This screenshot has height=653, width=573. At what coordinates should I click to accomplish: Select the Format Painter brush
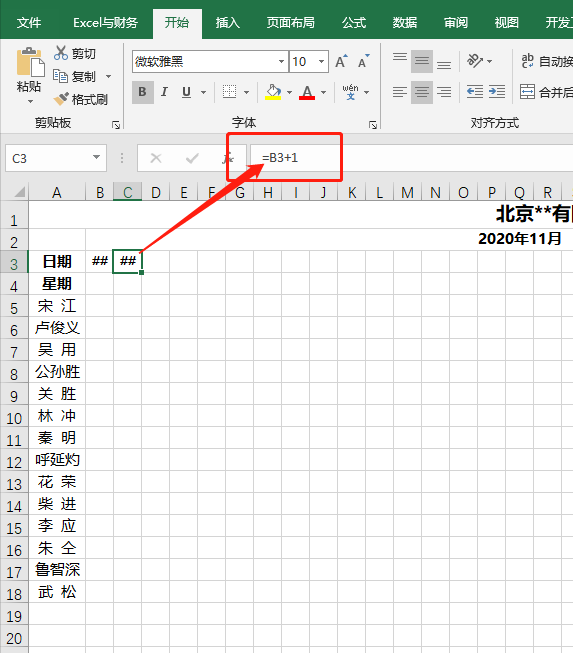(81, 99)
